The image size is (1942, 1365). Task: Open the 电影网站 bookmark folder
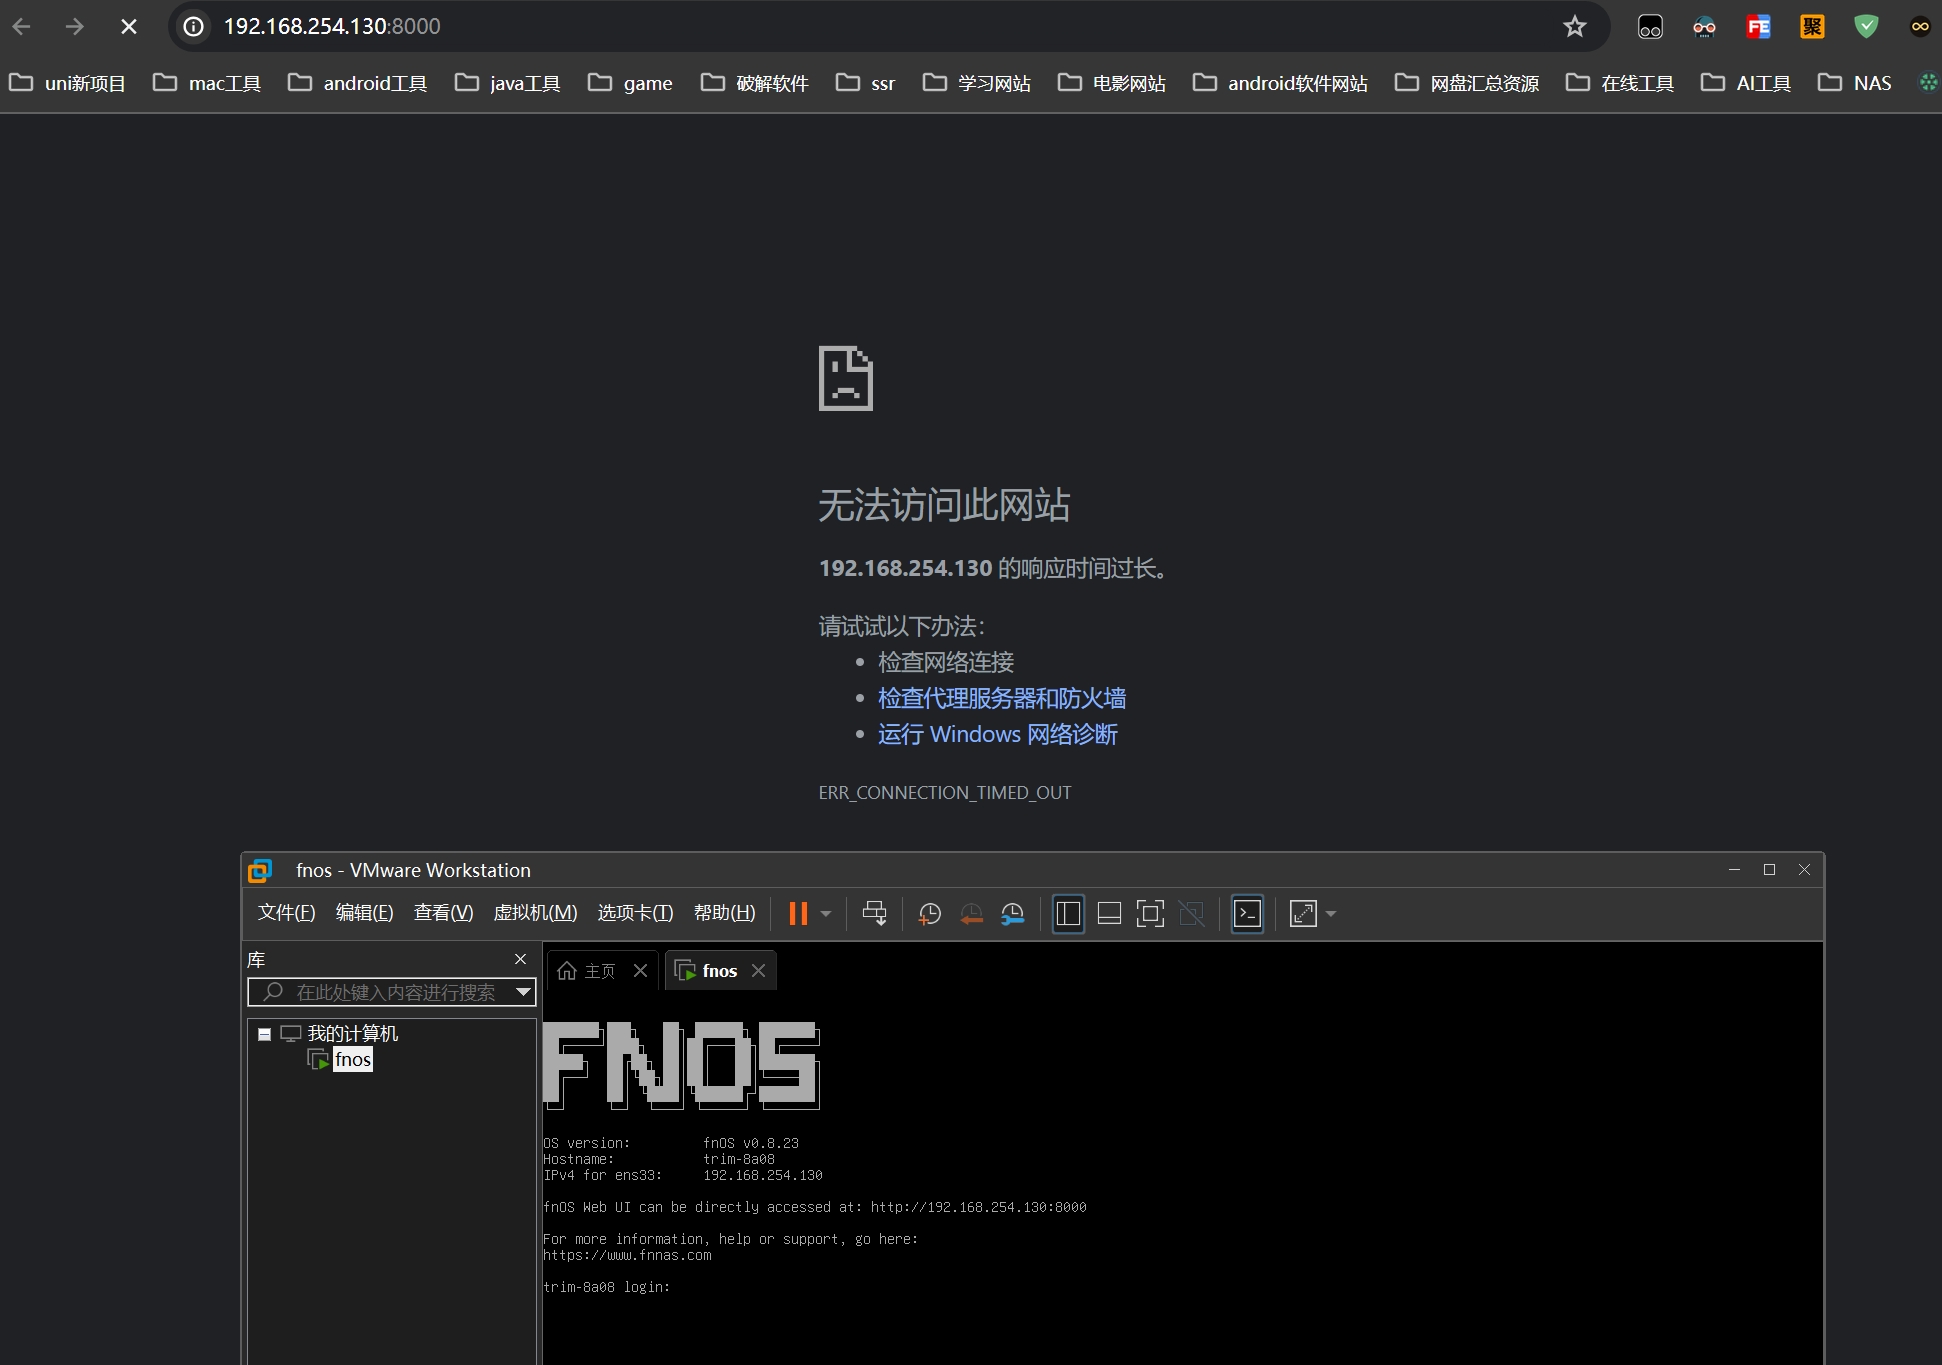pyautogui.click(x=1112, y=83)
